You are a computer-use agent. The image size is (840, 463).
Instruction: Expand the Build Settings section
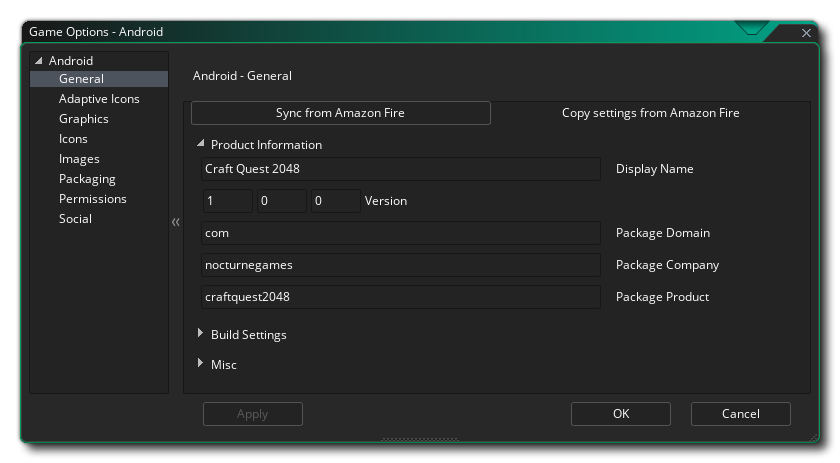pyautogui.click(x=201, y=334)
